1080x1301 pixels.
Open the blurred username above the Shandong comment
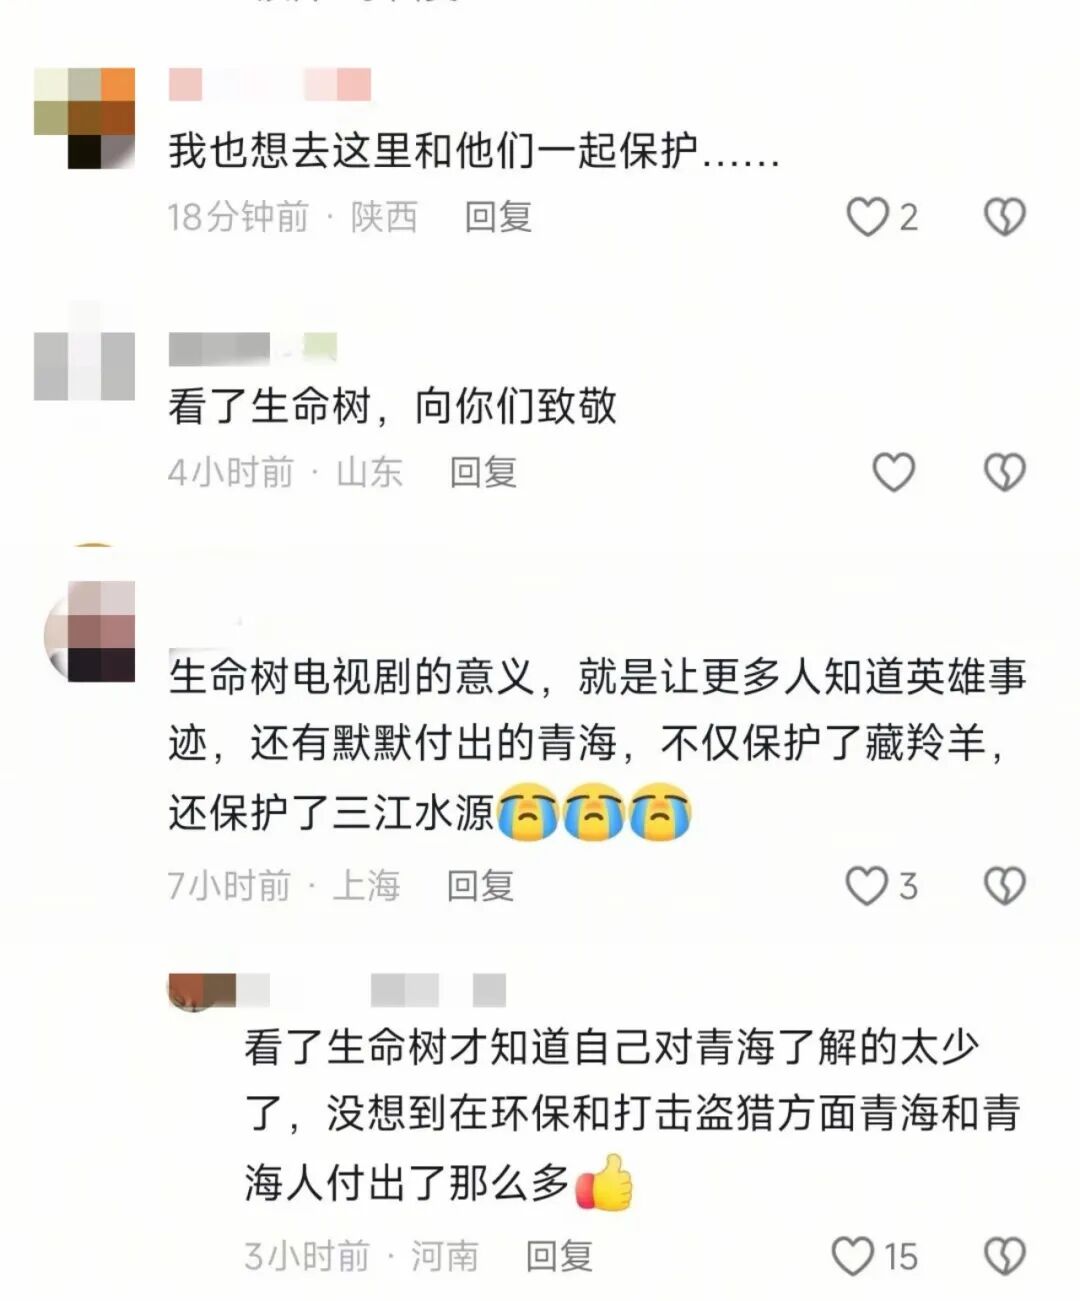253,349
